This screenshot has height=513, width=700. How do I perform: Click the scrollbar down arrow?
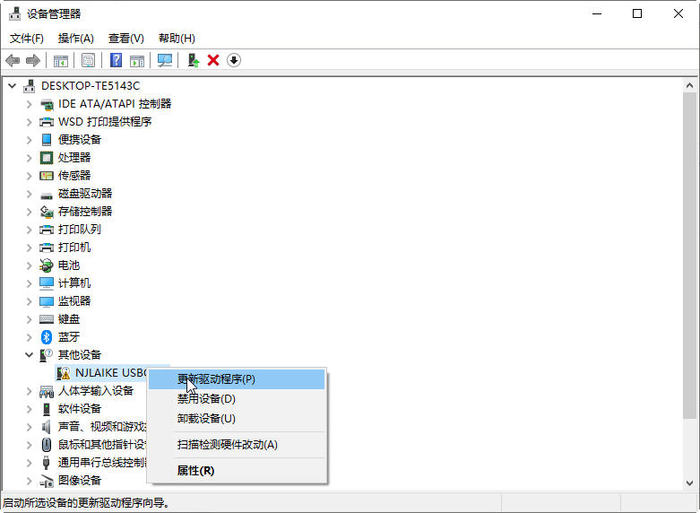(x=690, y=483)
